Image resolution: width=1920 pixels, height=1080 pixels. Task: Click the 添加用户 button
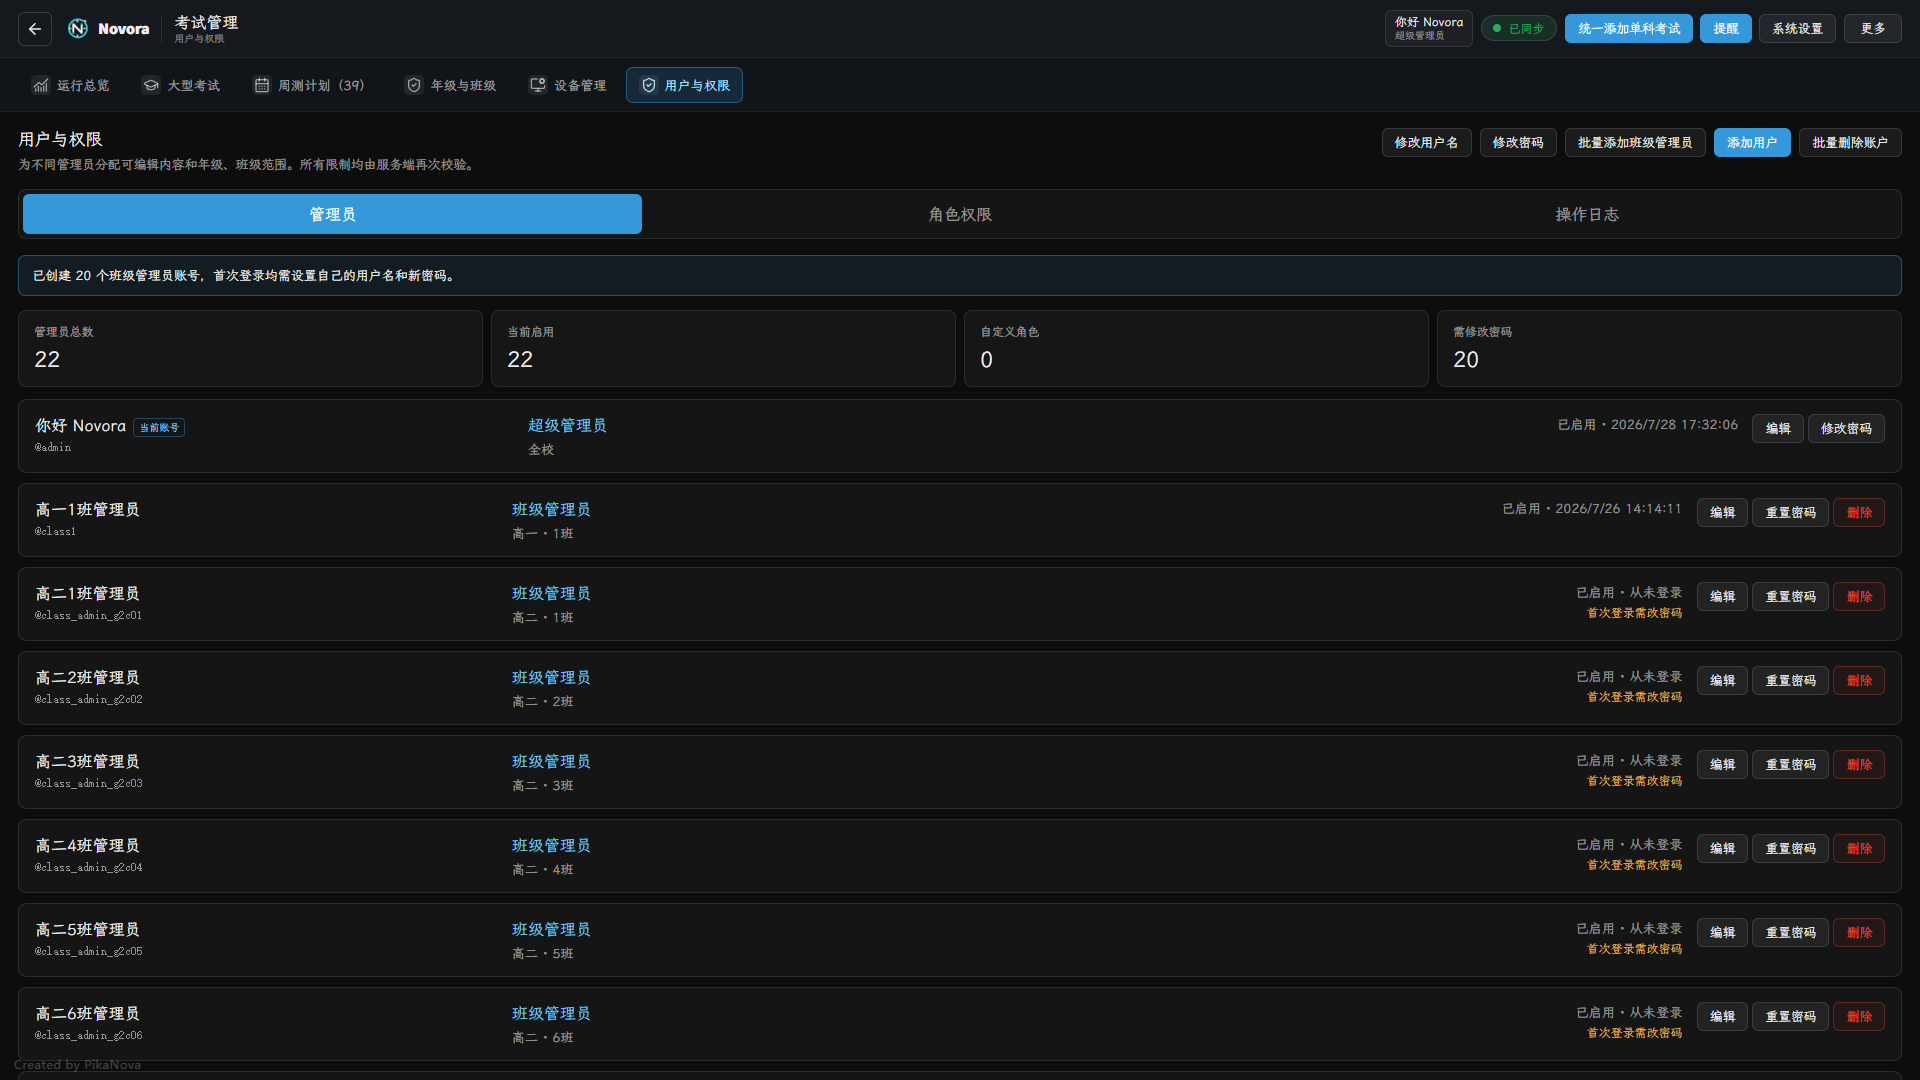pyautogui.click(x=1752, y=143)
